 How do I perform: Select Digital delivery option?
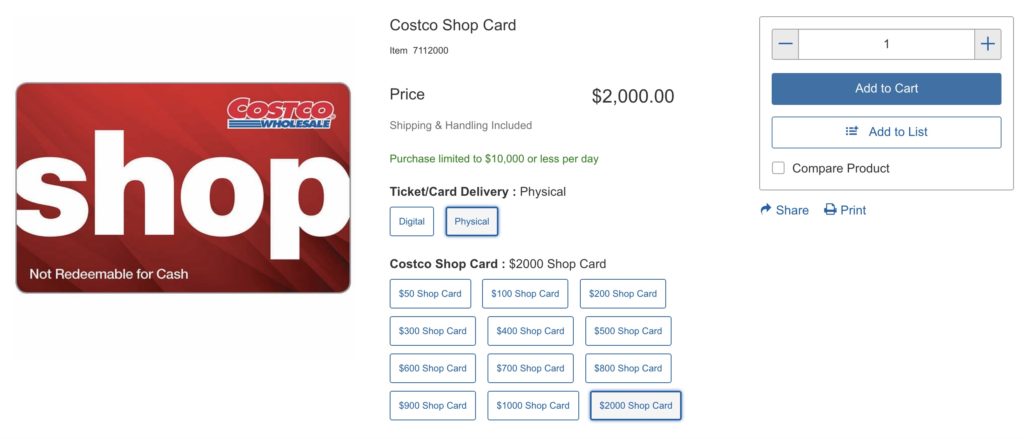[x=412, y=221]
